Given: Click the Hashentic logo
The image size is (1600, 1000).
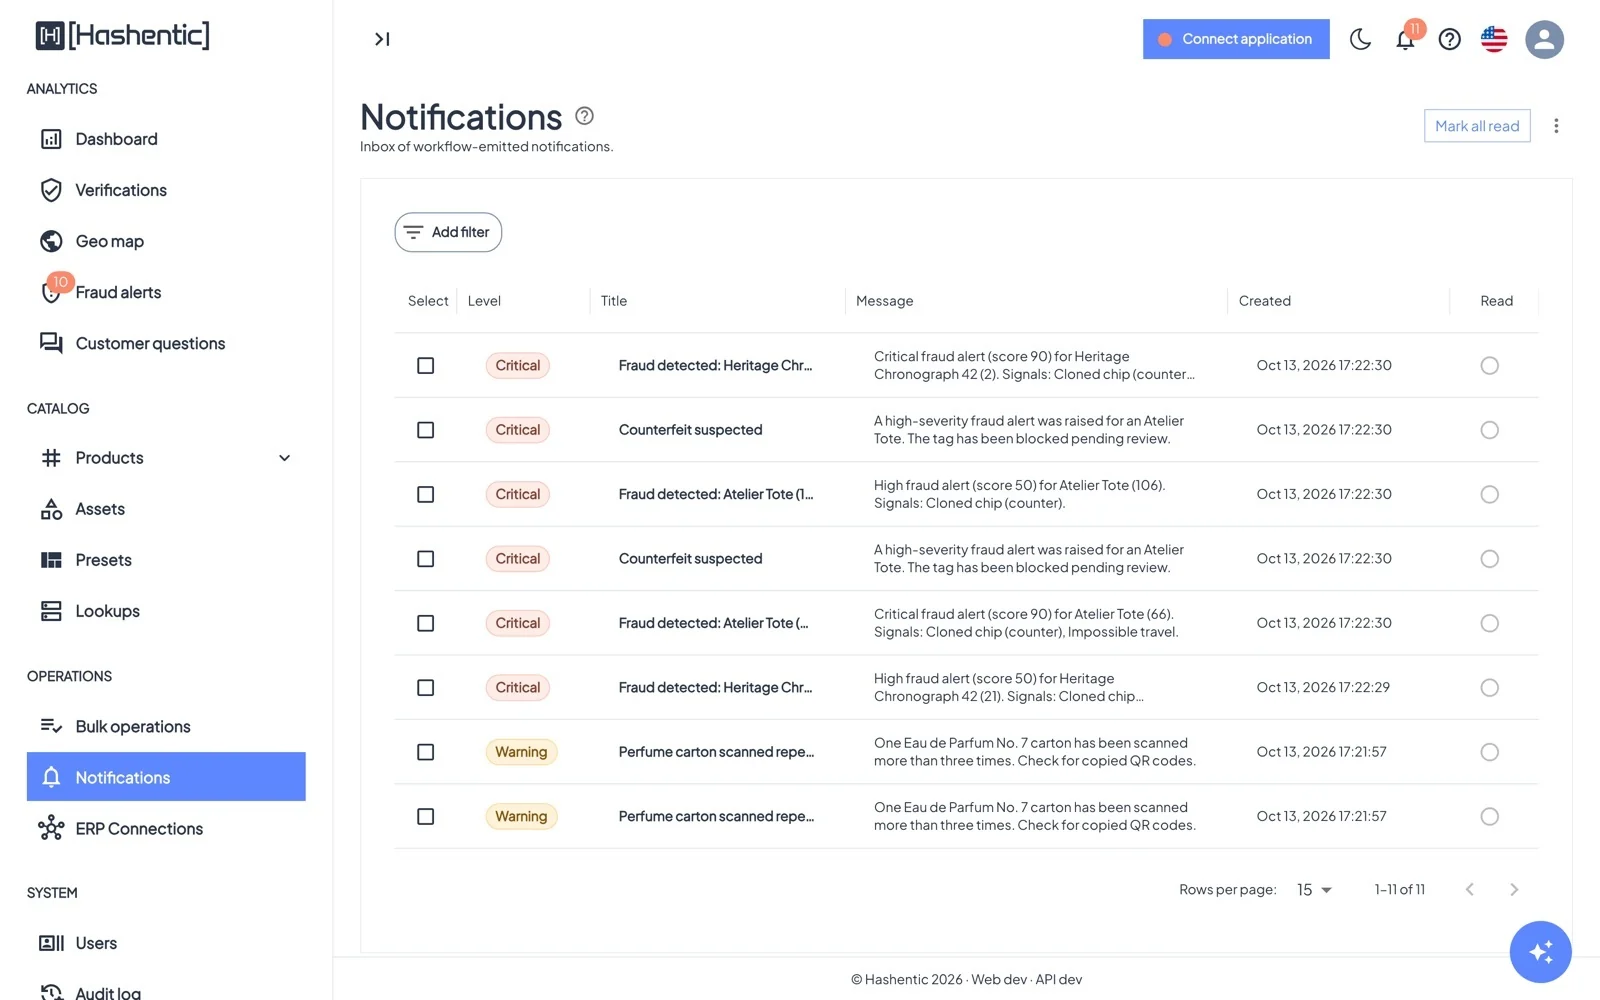Looking at the screenshot, I should pyautogui.click(x=123, y=36).
